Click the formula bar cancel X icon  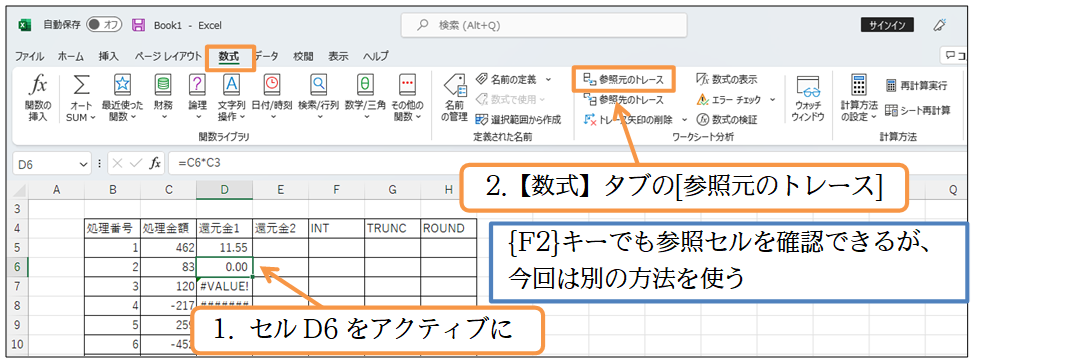117,163
